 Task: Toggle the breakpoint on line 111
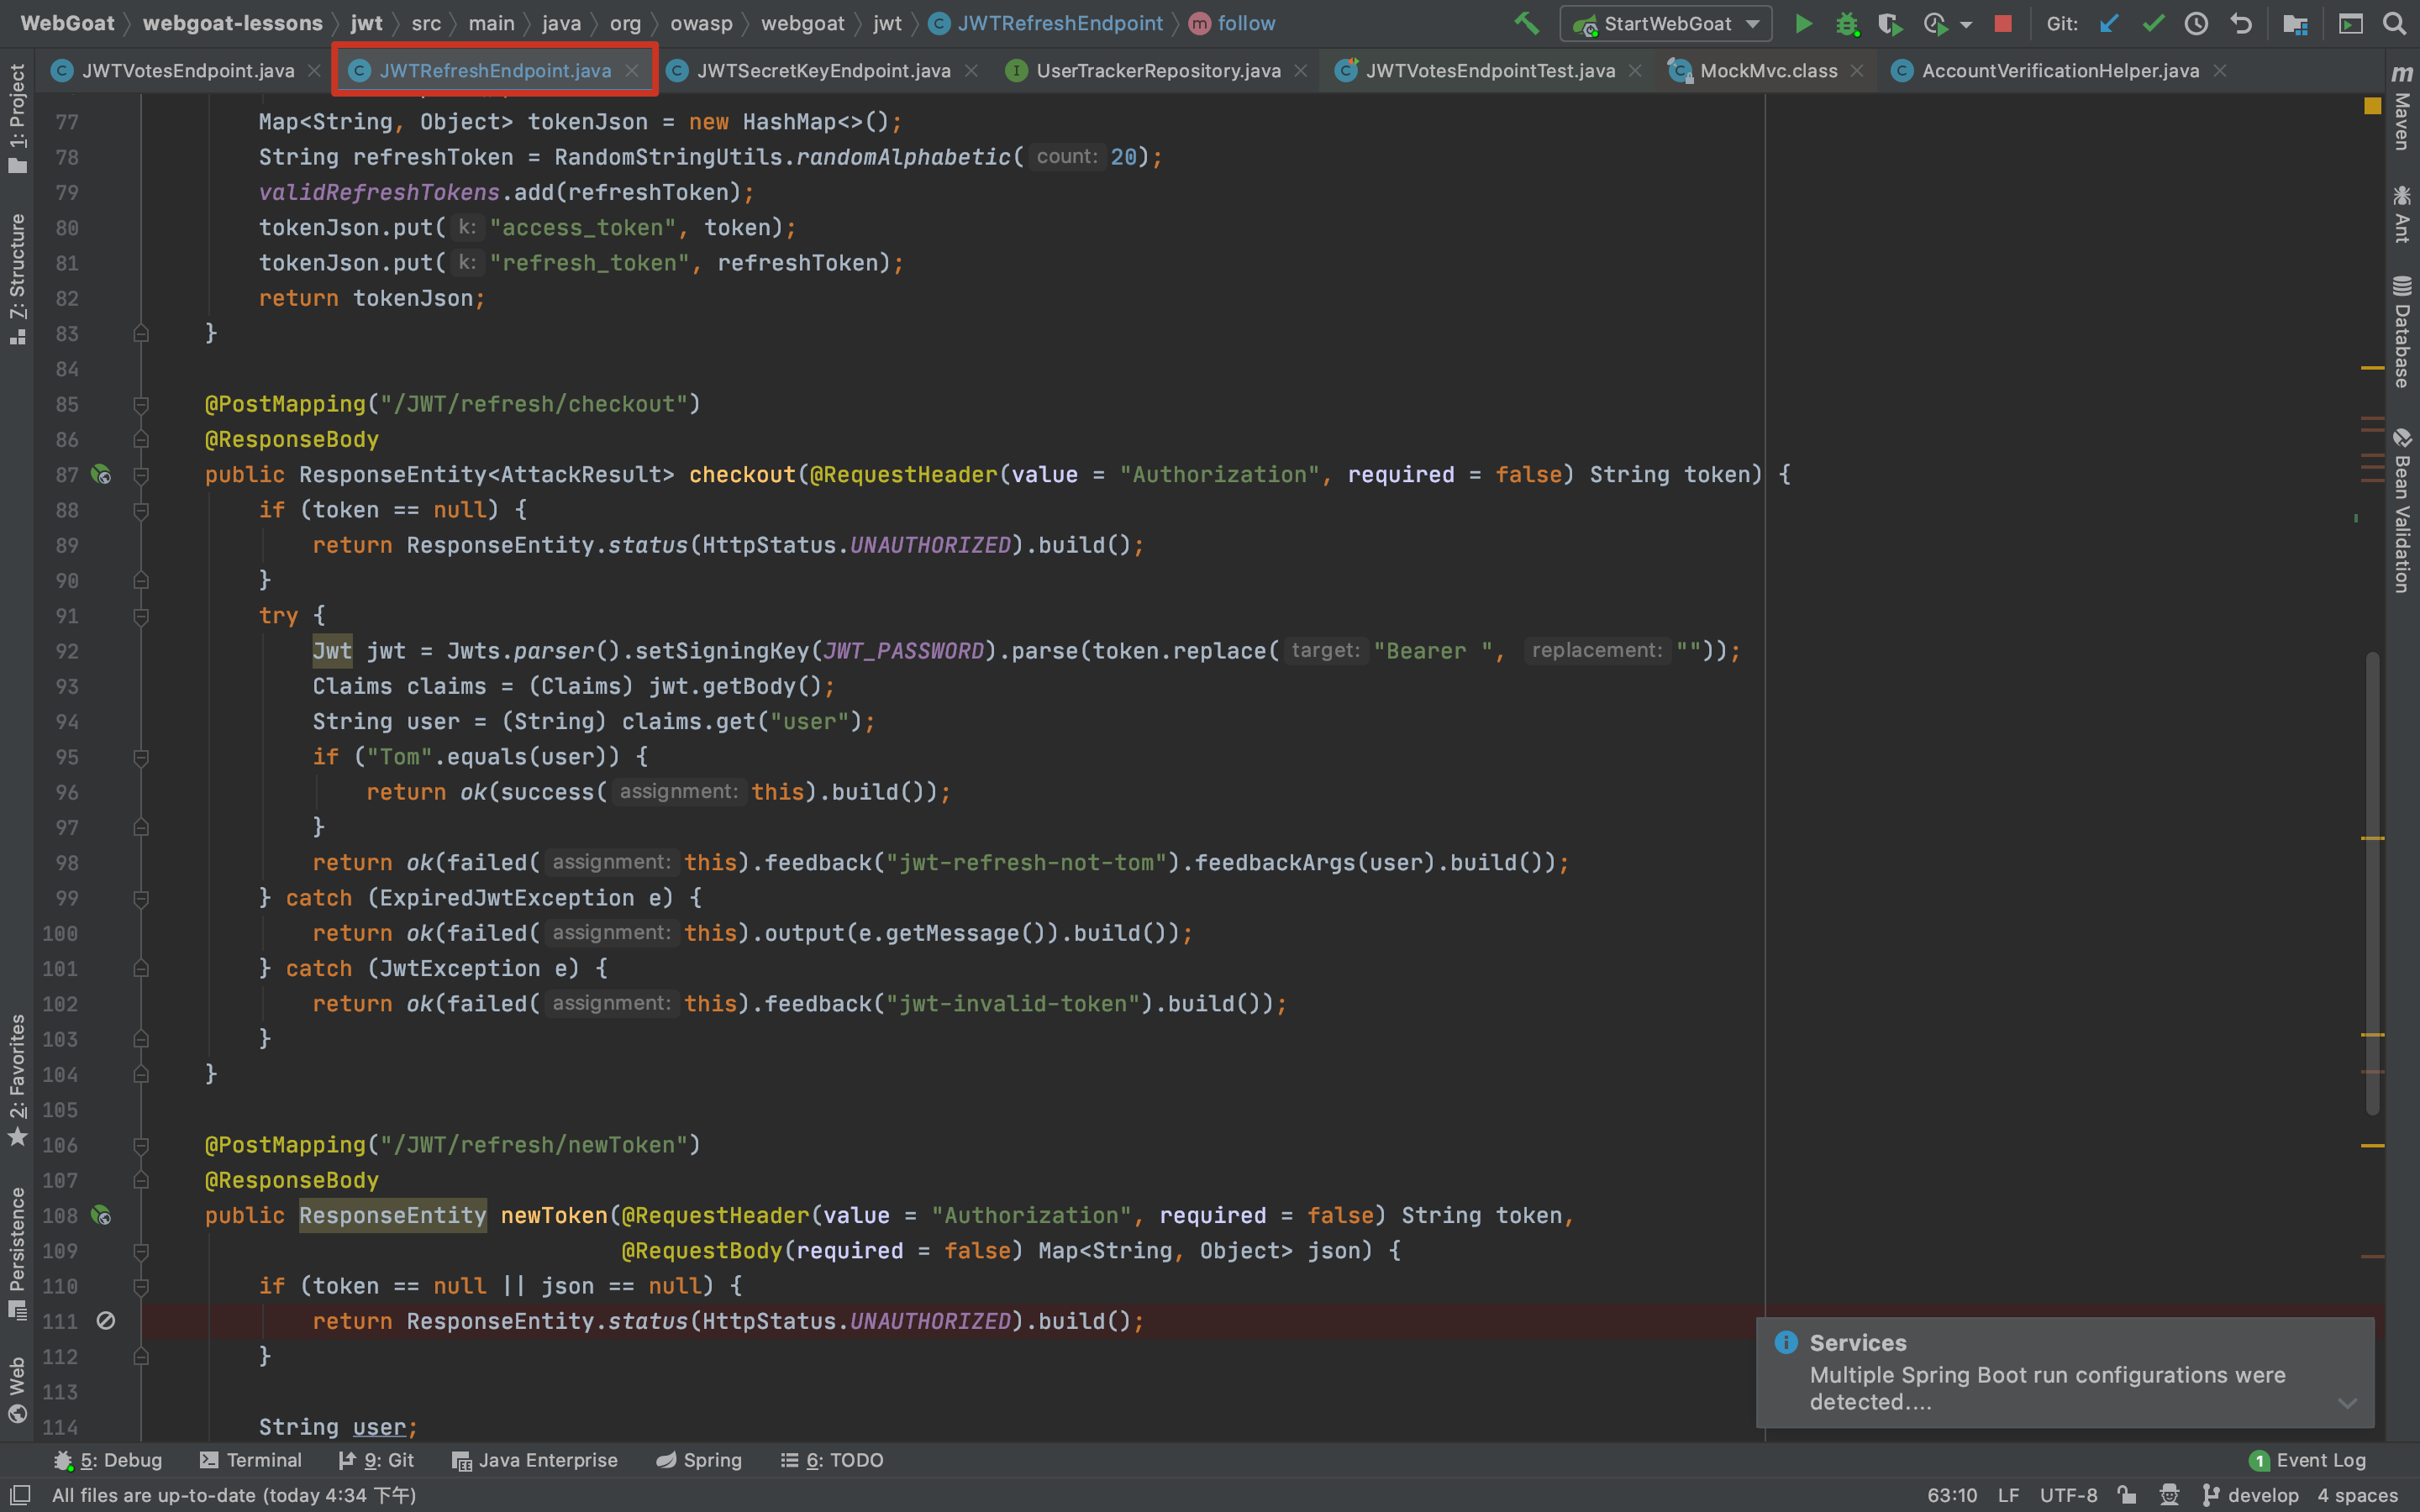(x=105, y=1321)
